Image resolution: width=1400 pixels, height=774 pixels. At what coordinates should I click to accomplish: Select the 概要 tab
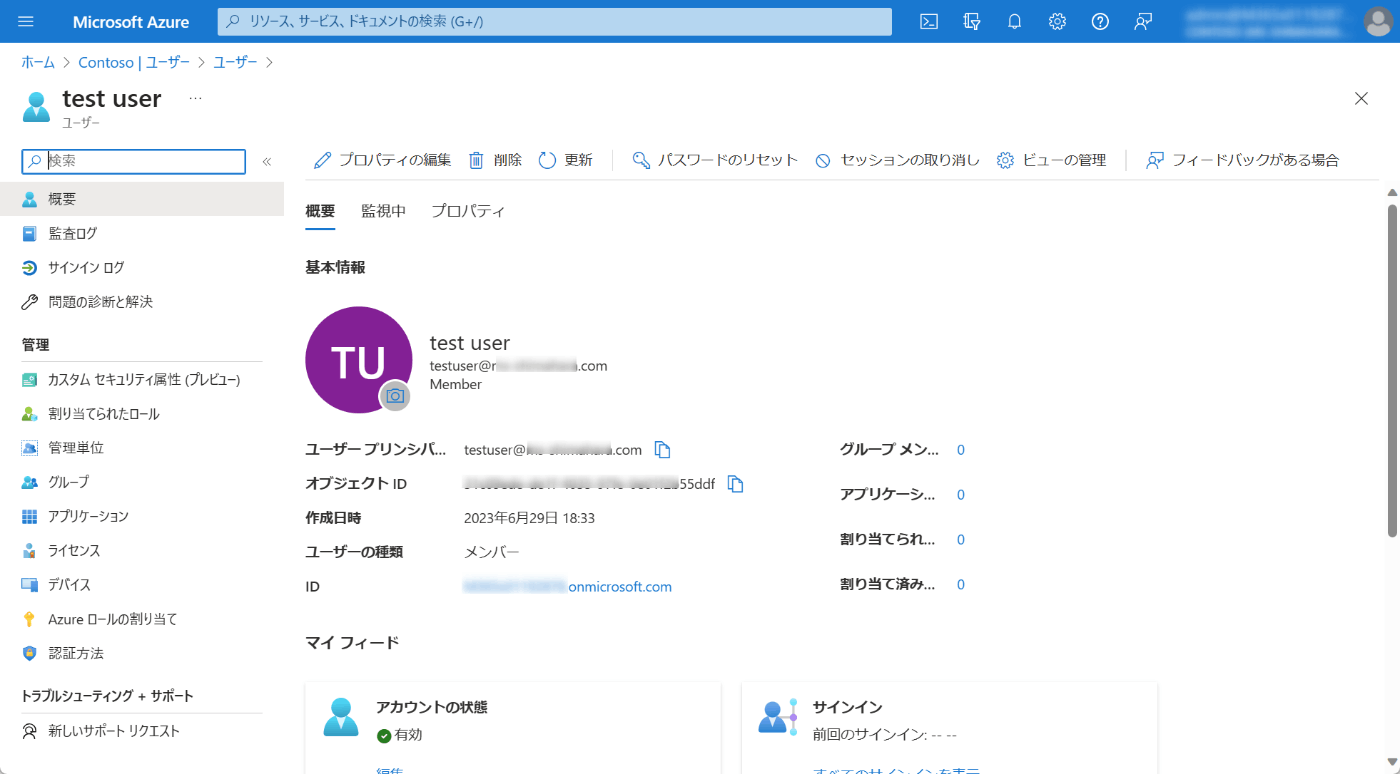point(320,211)
